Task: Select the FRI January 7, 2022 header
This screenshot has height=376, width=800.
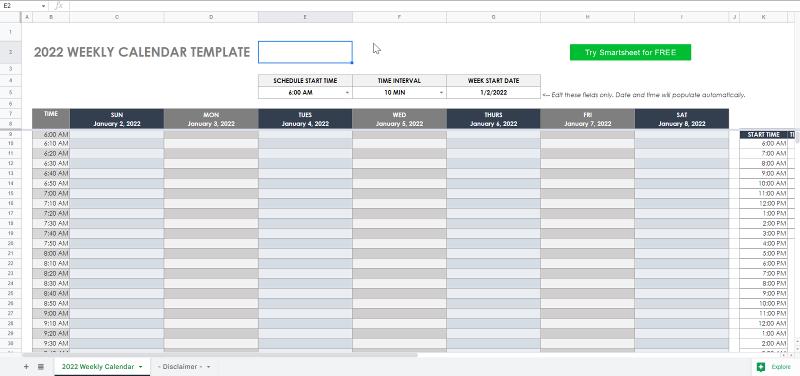Action: (587, 119)
